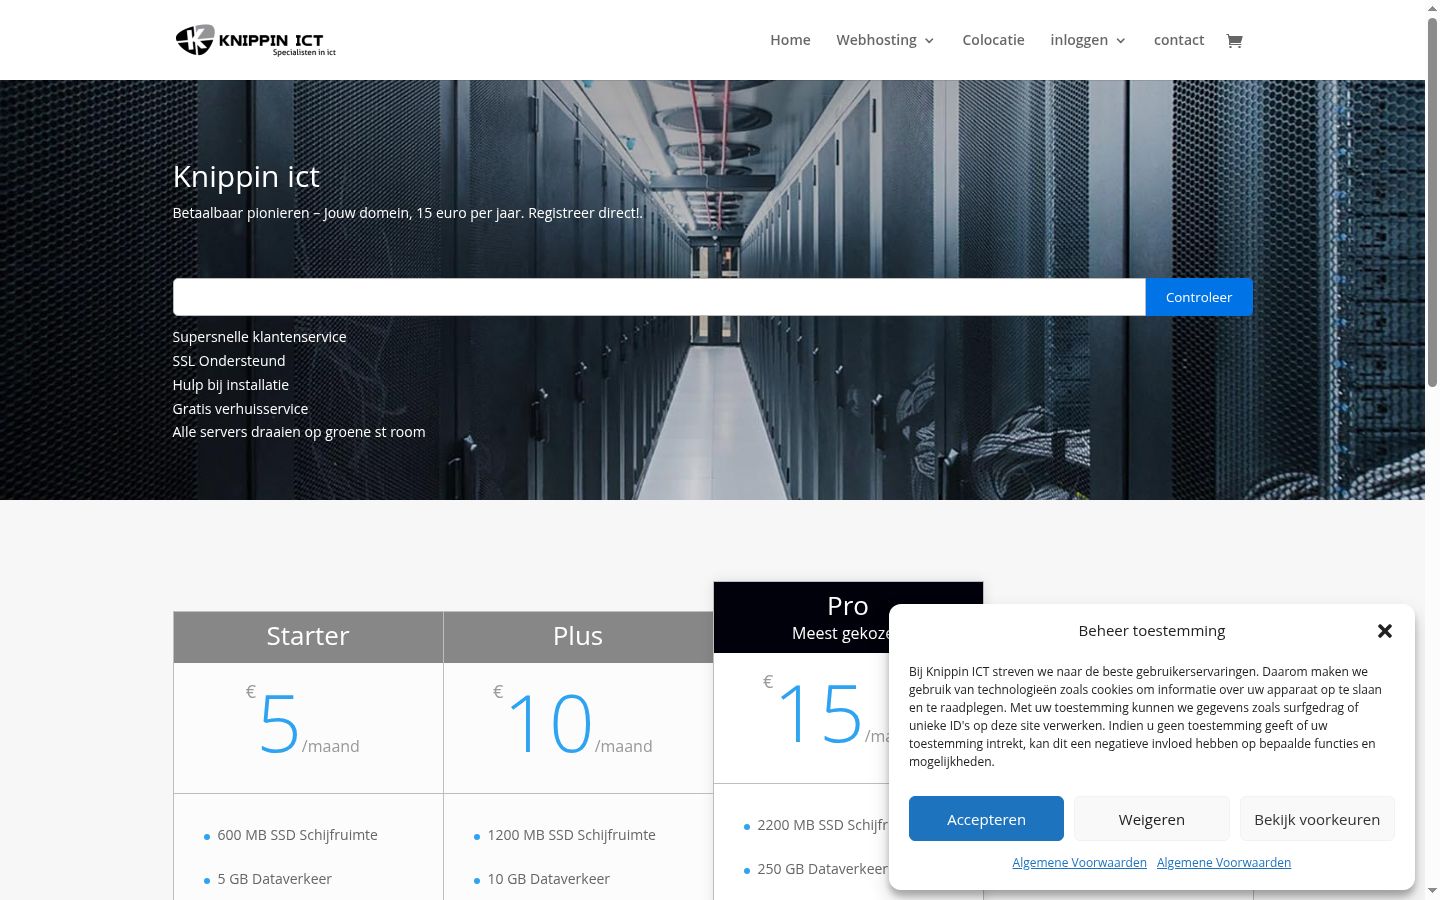This screenshot has height=900, width=1440.
Task: Open the Colocatie page
Action: (993, 40)
